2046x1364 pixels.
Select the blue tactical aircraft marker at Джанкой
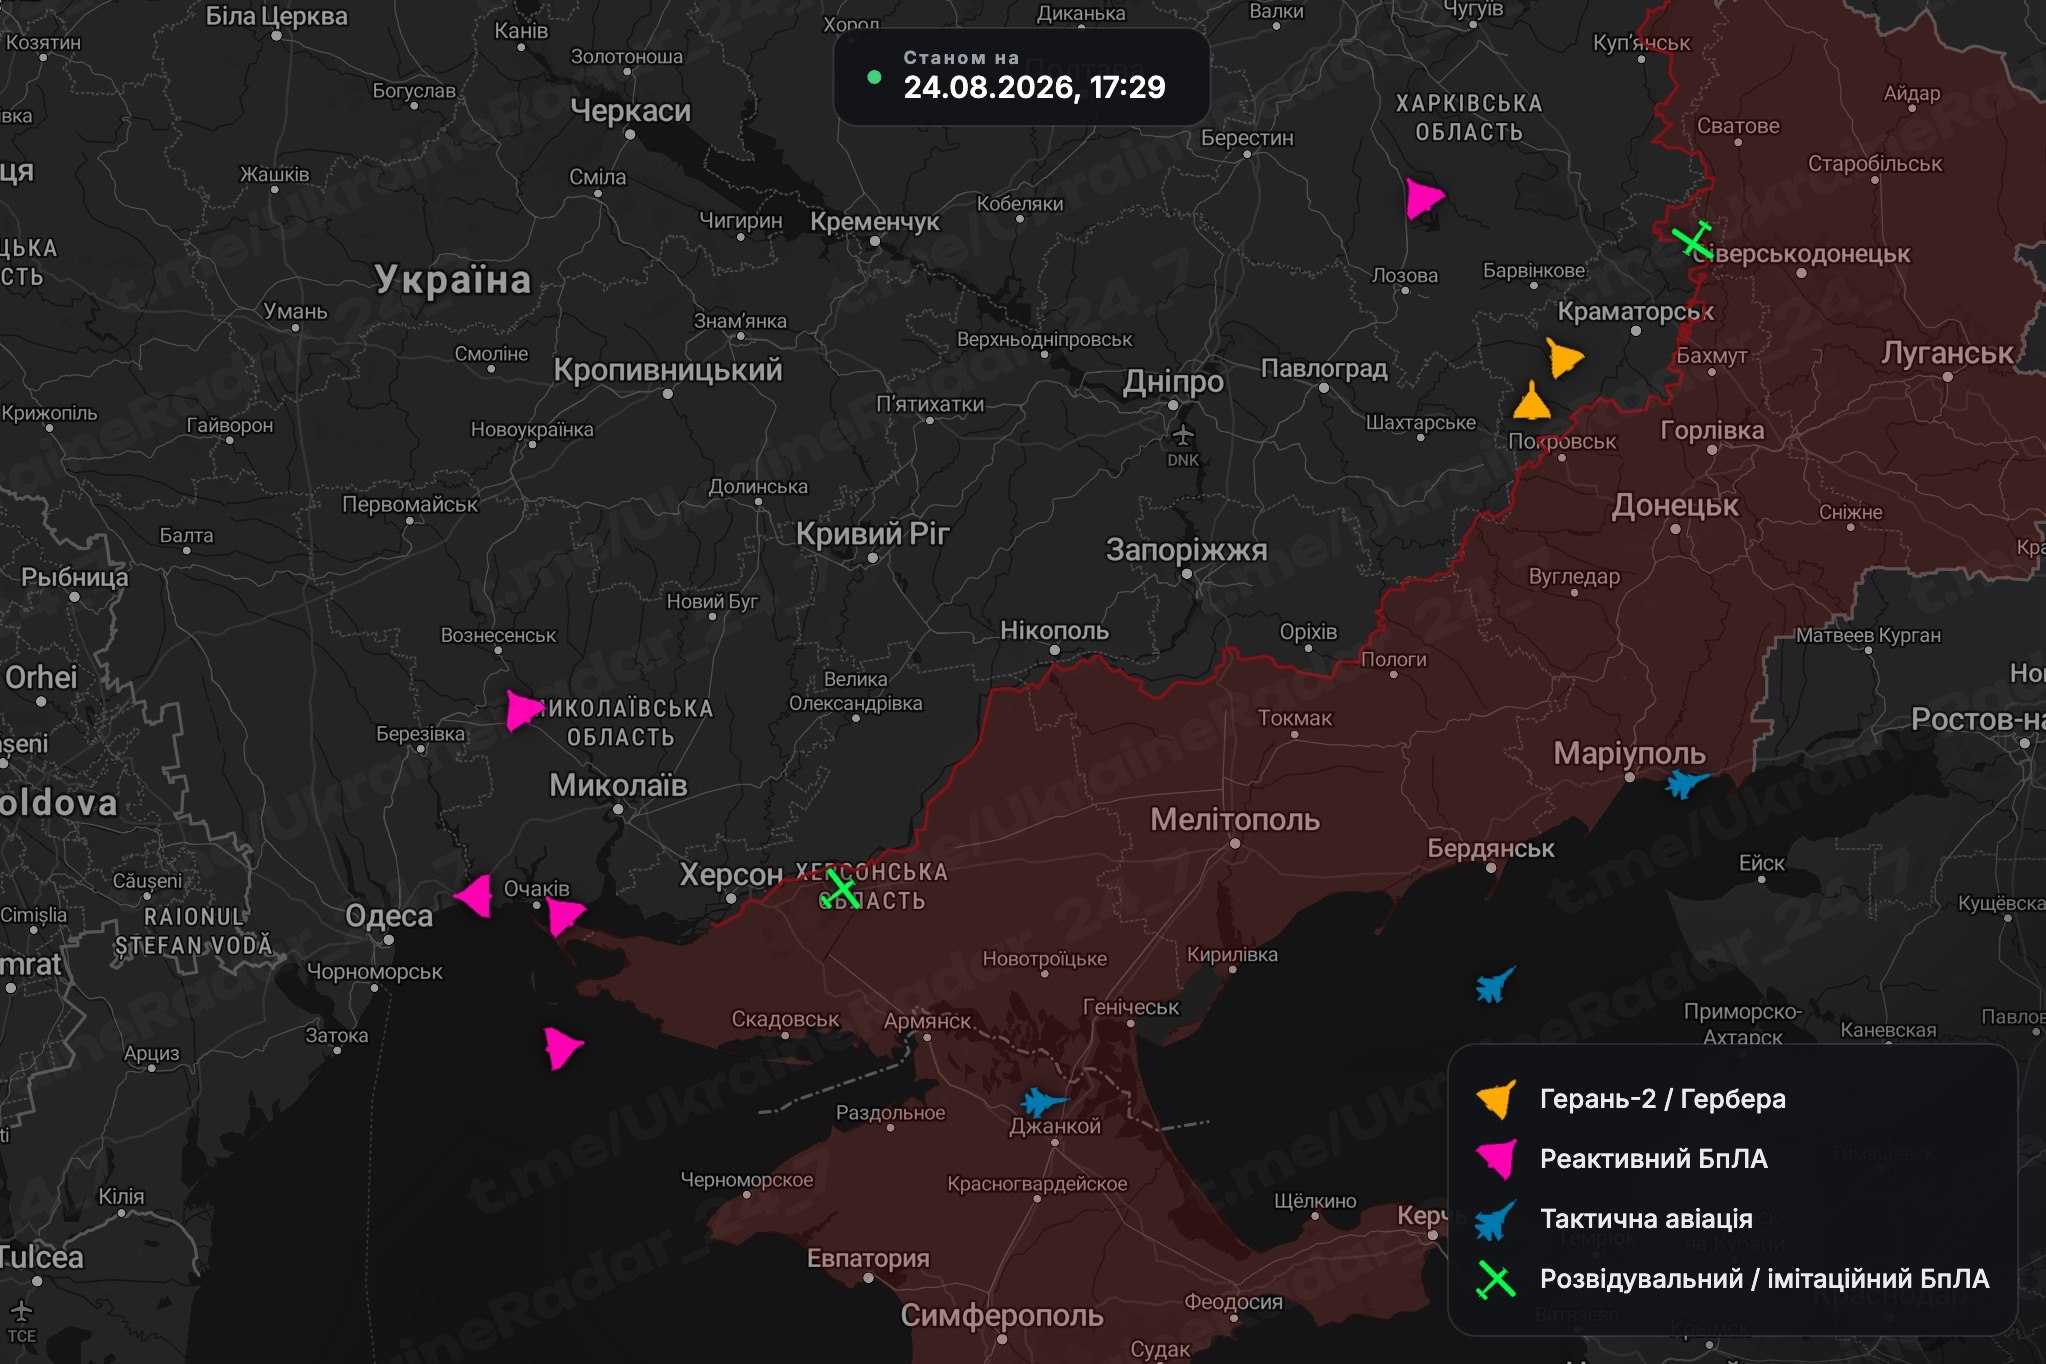(x=1043, y=1102)
